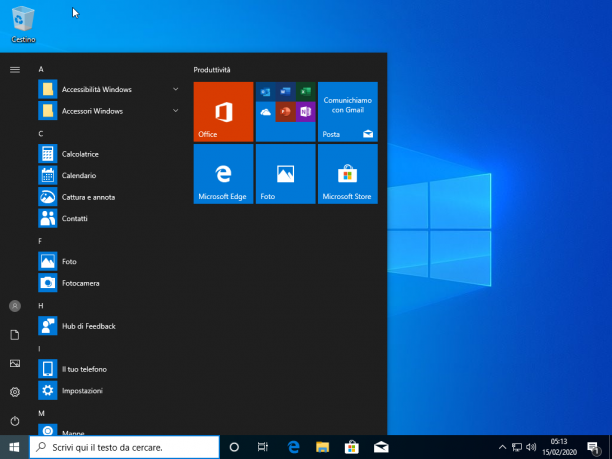Show hidden system tray icons
612x459 pixels.
coord(502,447)
